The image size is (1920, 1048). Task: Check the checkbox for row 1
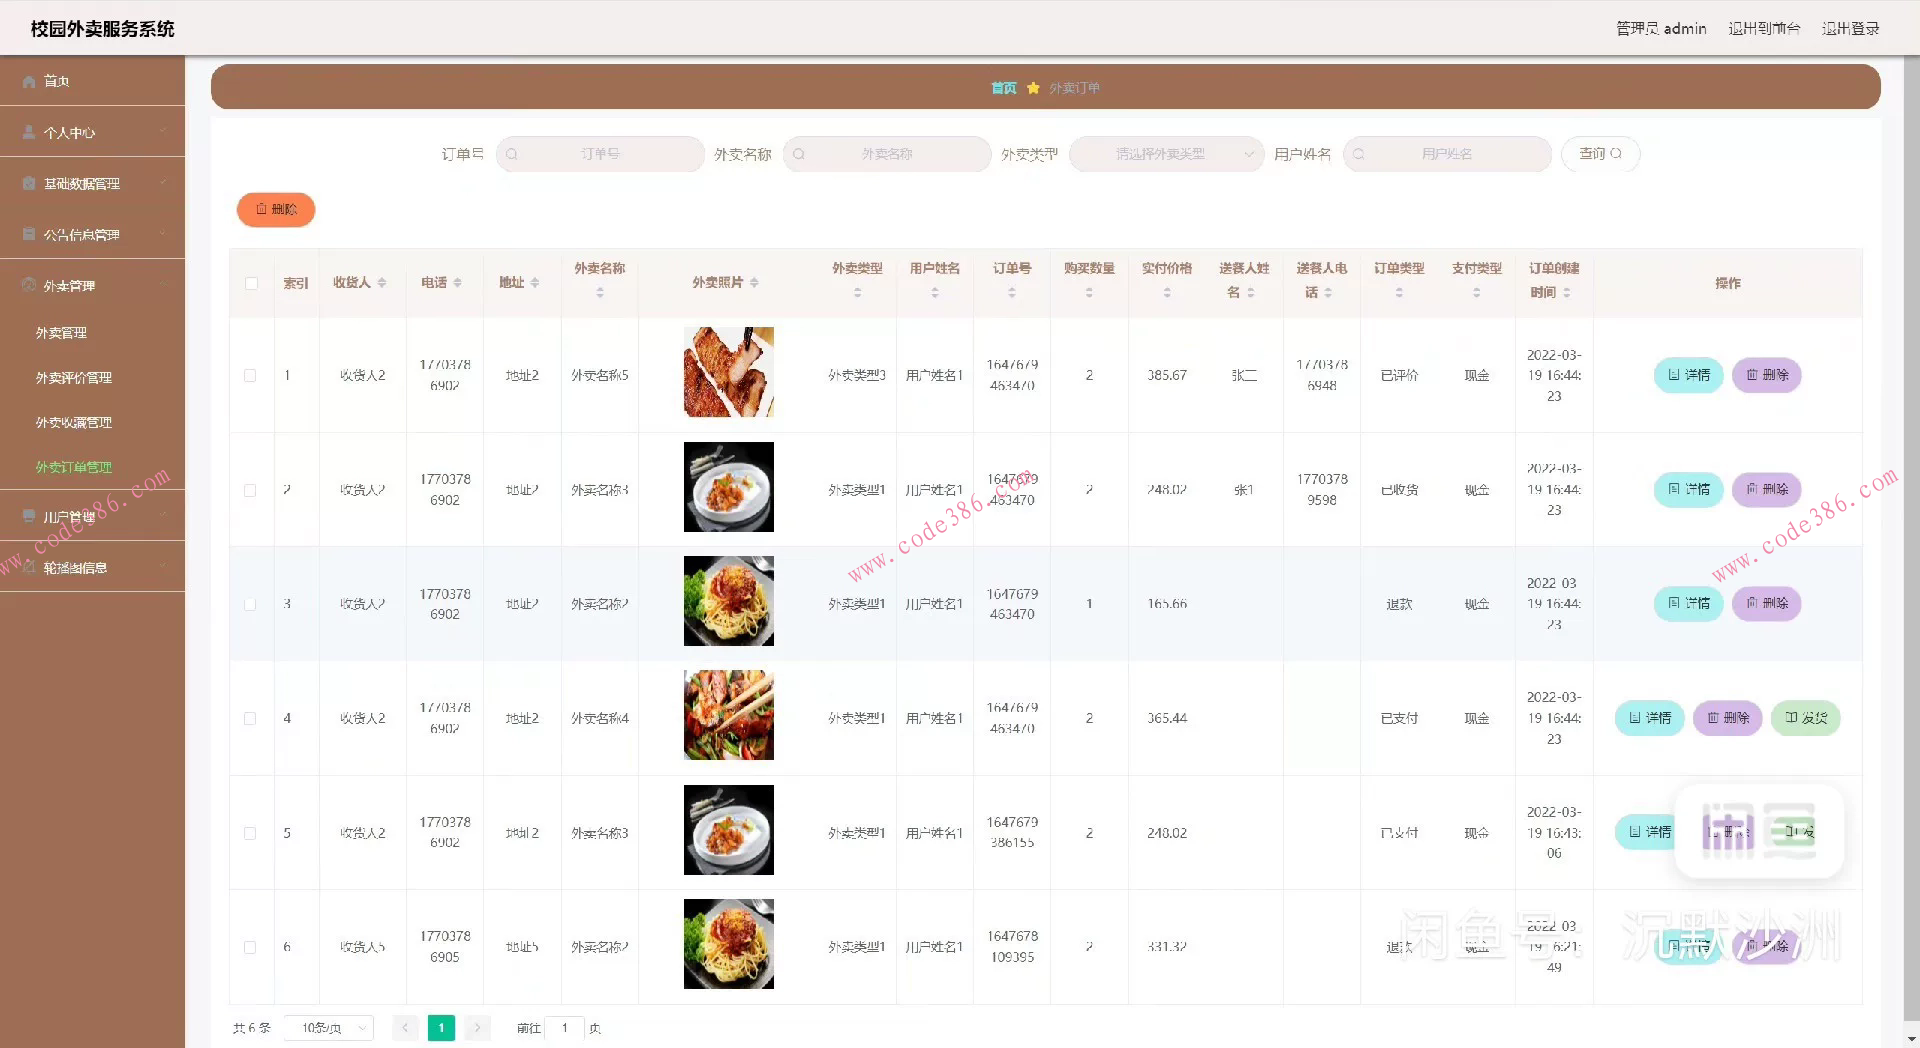(x=250, y=376)
